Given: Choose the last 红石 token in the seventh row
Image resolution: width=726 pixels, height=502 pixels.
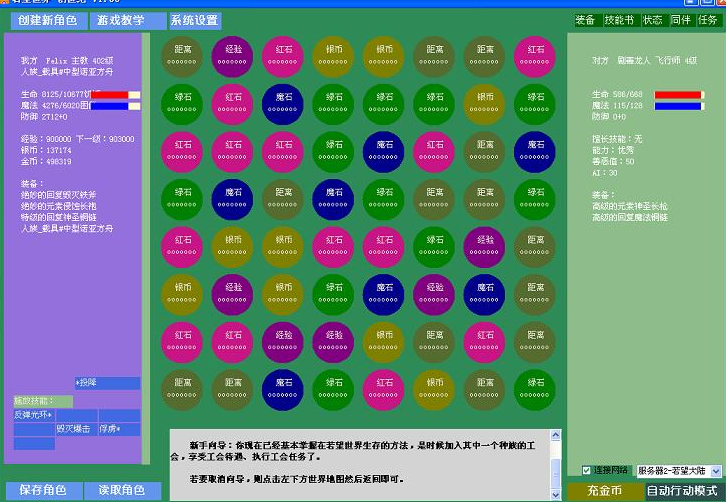Looking at the screenshot, I should click(x=484, y=342).
